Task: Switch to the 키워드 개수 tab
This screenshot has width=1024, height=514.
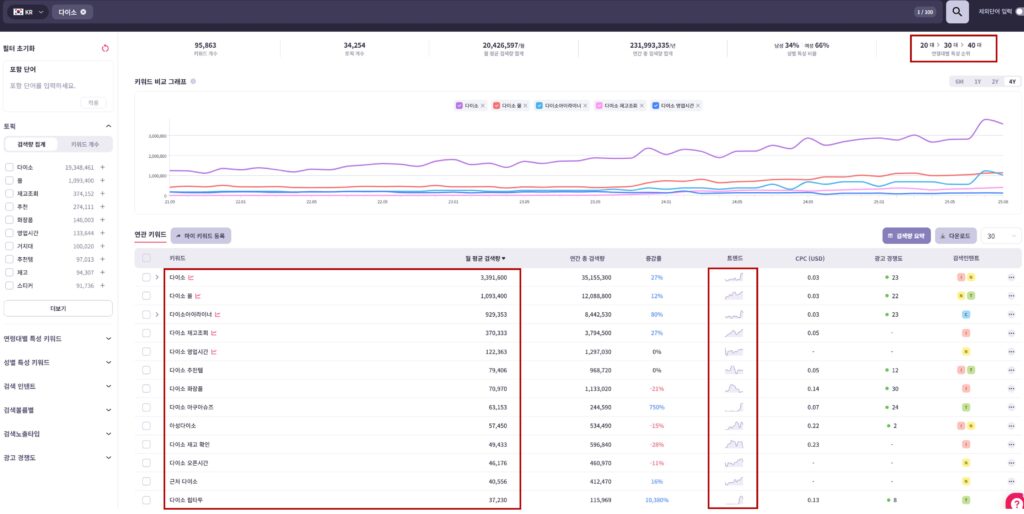Action: [84, 144]
